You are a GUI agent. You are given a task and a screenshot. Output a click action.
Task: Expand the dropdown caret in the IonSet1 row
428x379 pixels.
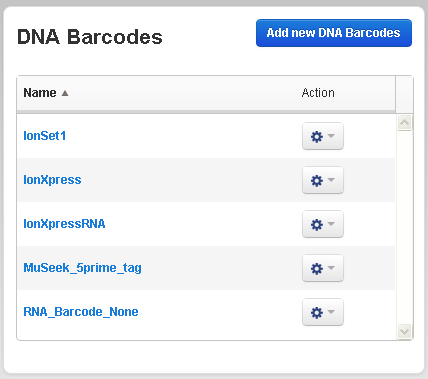331,135
